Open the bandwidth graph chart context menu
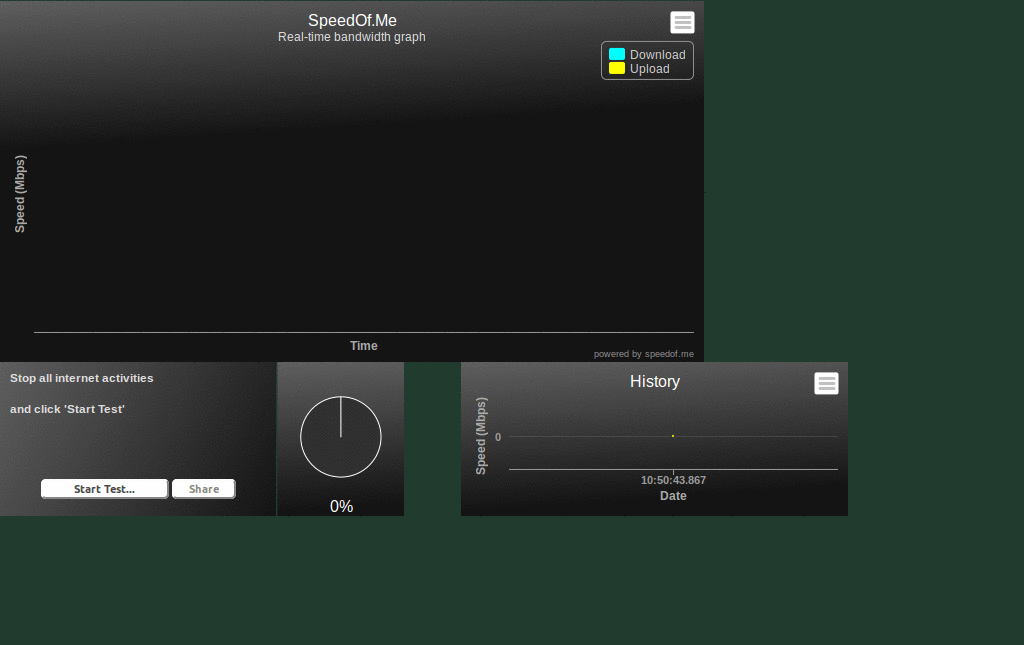The height and width of the screenshot is (645, 1024). [x=682, y=22]
